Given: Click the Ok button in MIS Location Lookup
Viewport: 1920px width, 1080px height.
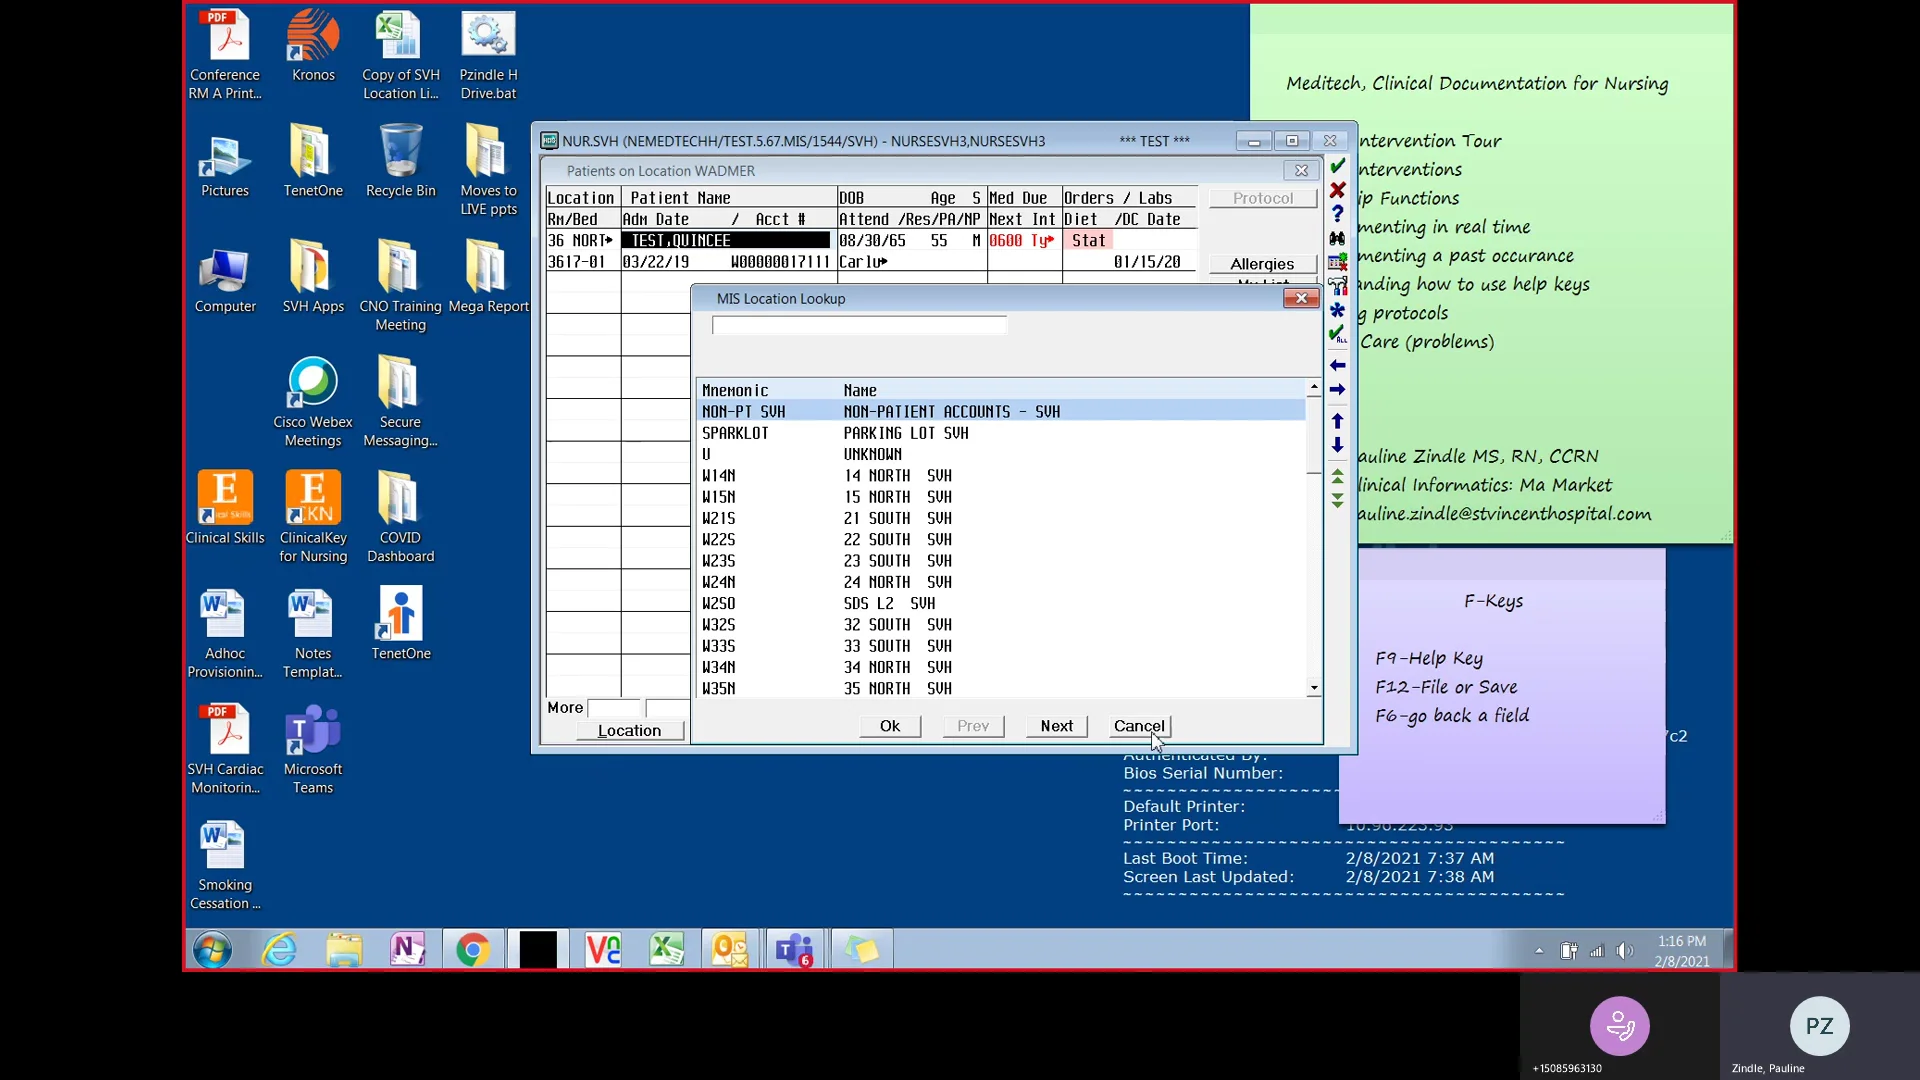Looking at the screenshot, I should [x=889, y=725].
